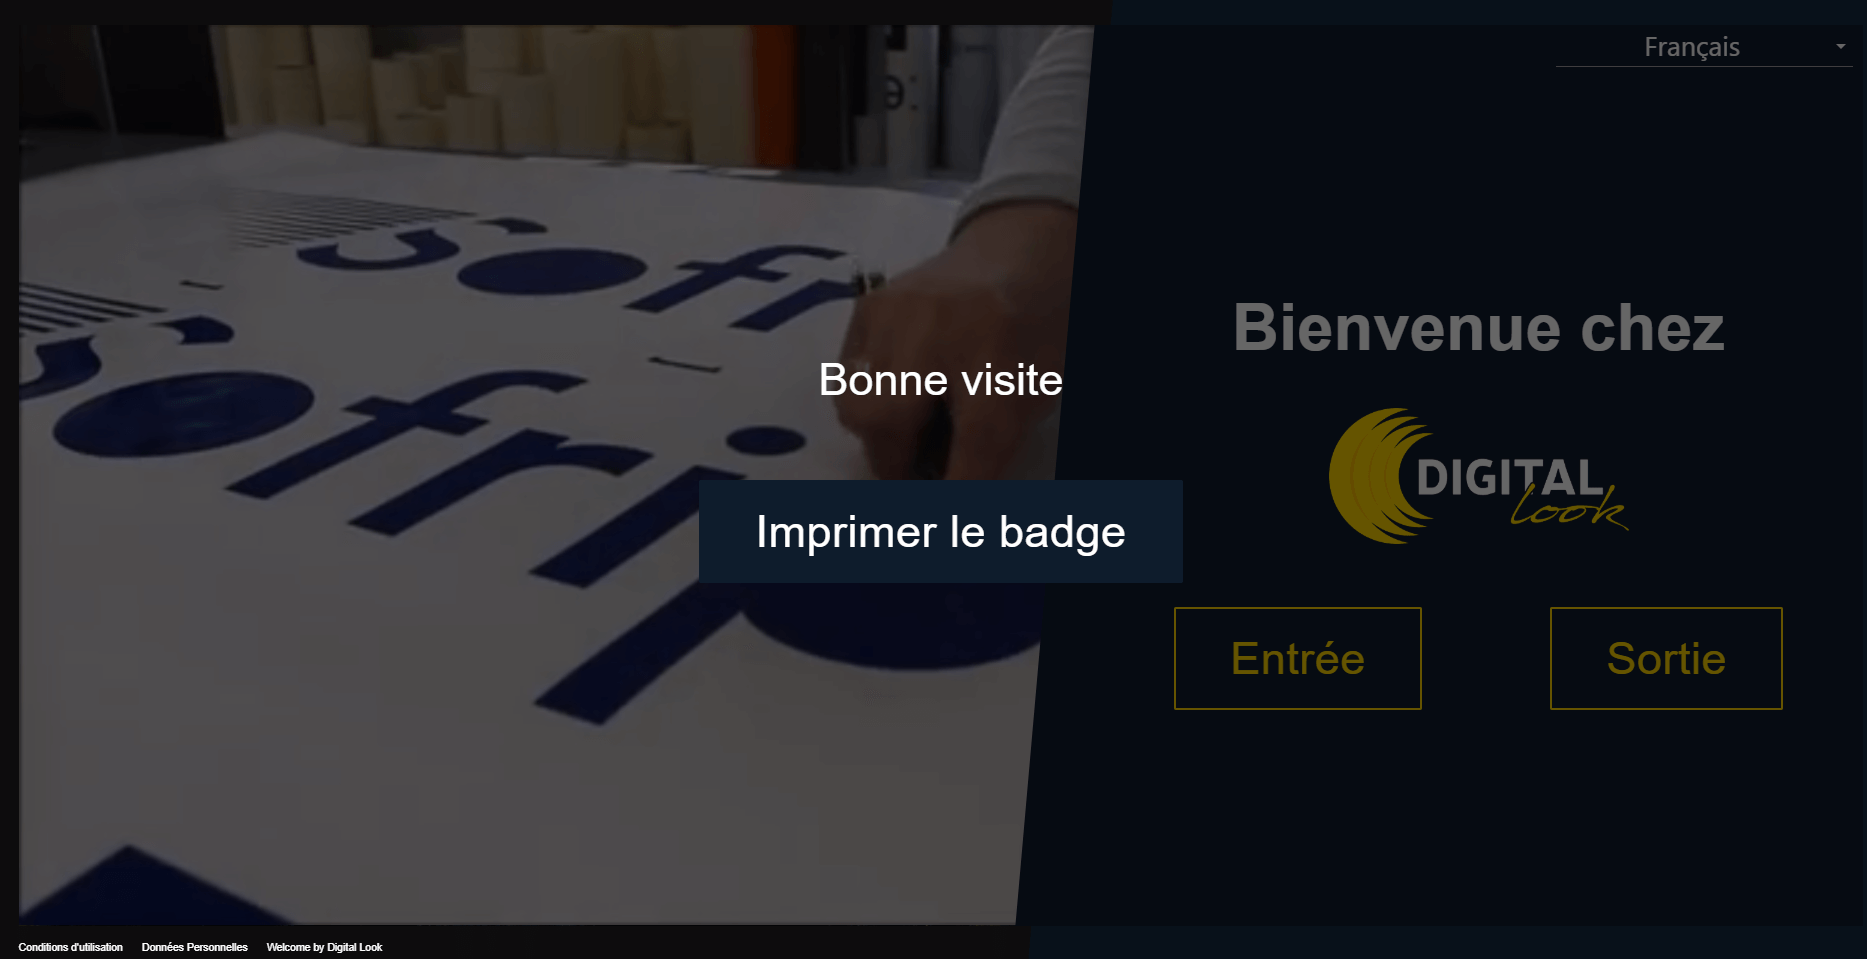Image resolution: width=1867 pixels, height=959 pixels.
Task: Click the striped black lines in video
Action: (x=340, y=215)
